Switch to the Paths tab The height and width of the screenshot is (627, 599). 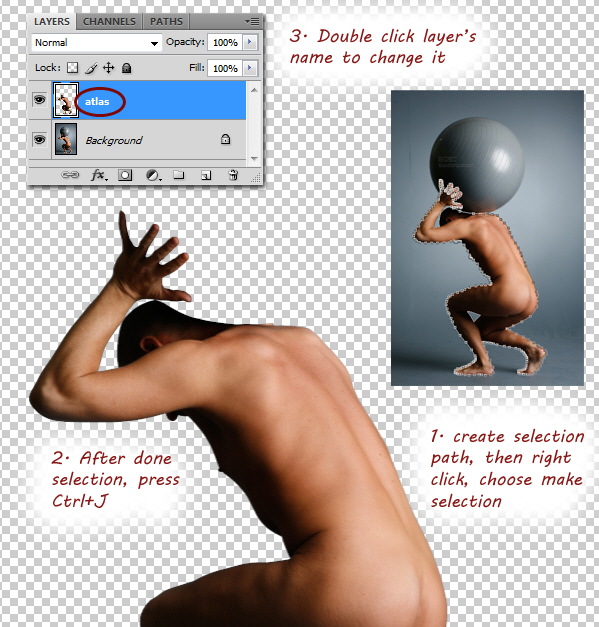[x=166, y=22]
